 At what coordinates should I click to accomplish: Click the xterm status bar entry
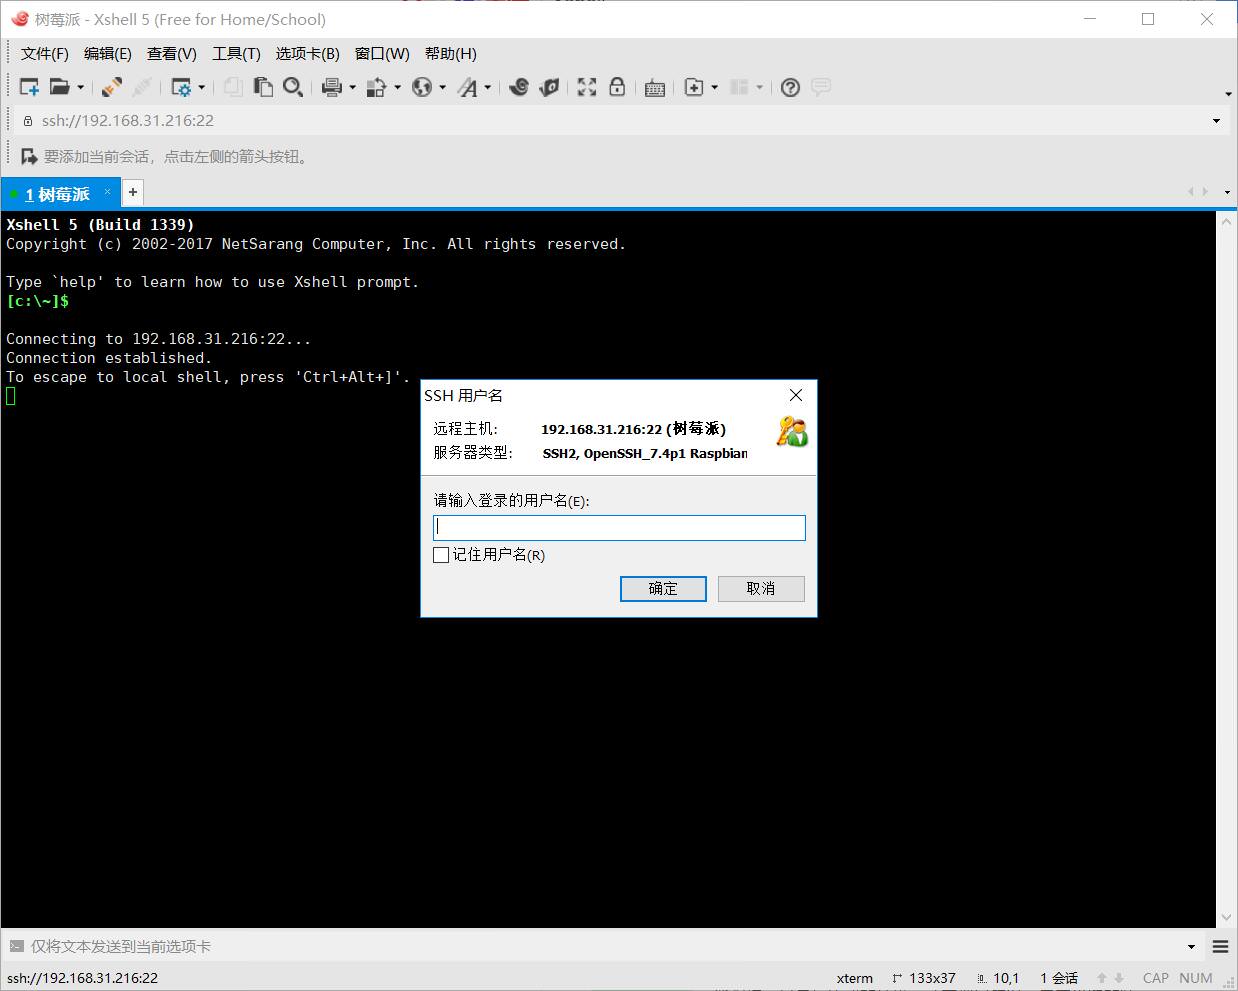855,978
